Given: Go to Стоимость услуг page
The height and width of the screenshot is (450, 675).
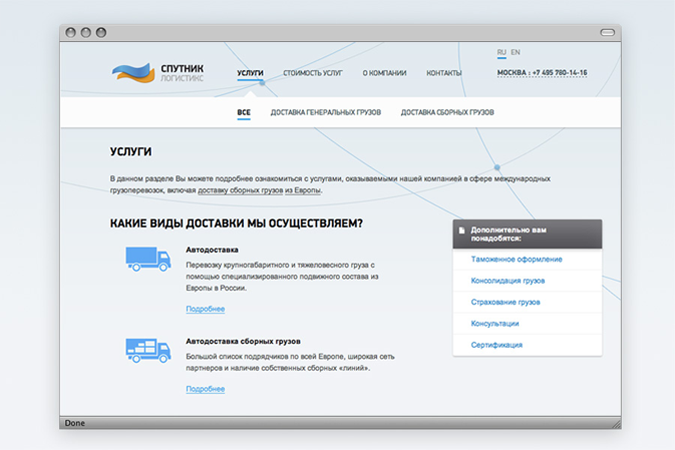Looking at the screenshot, I should (x=312, y=73).
